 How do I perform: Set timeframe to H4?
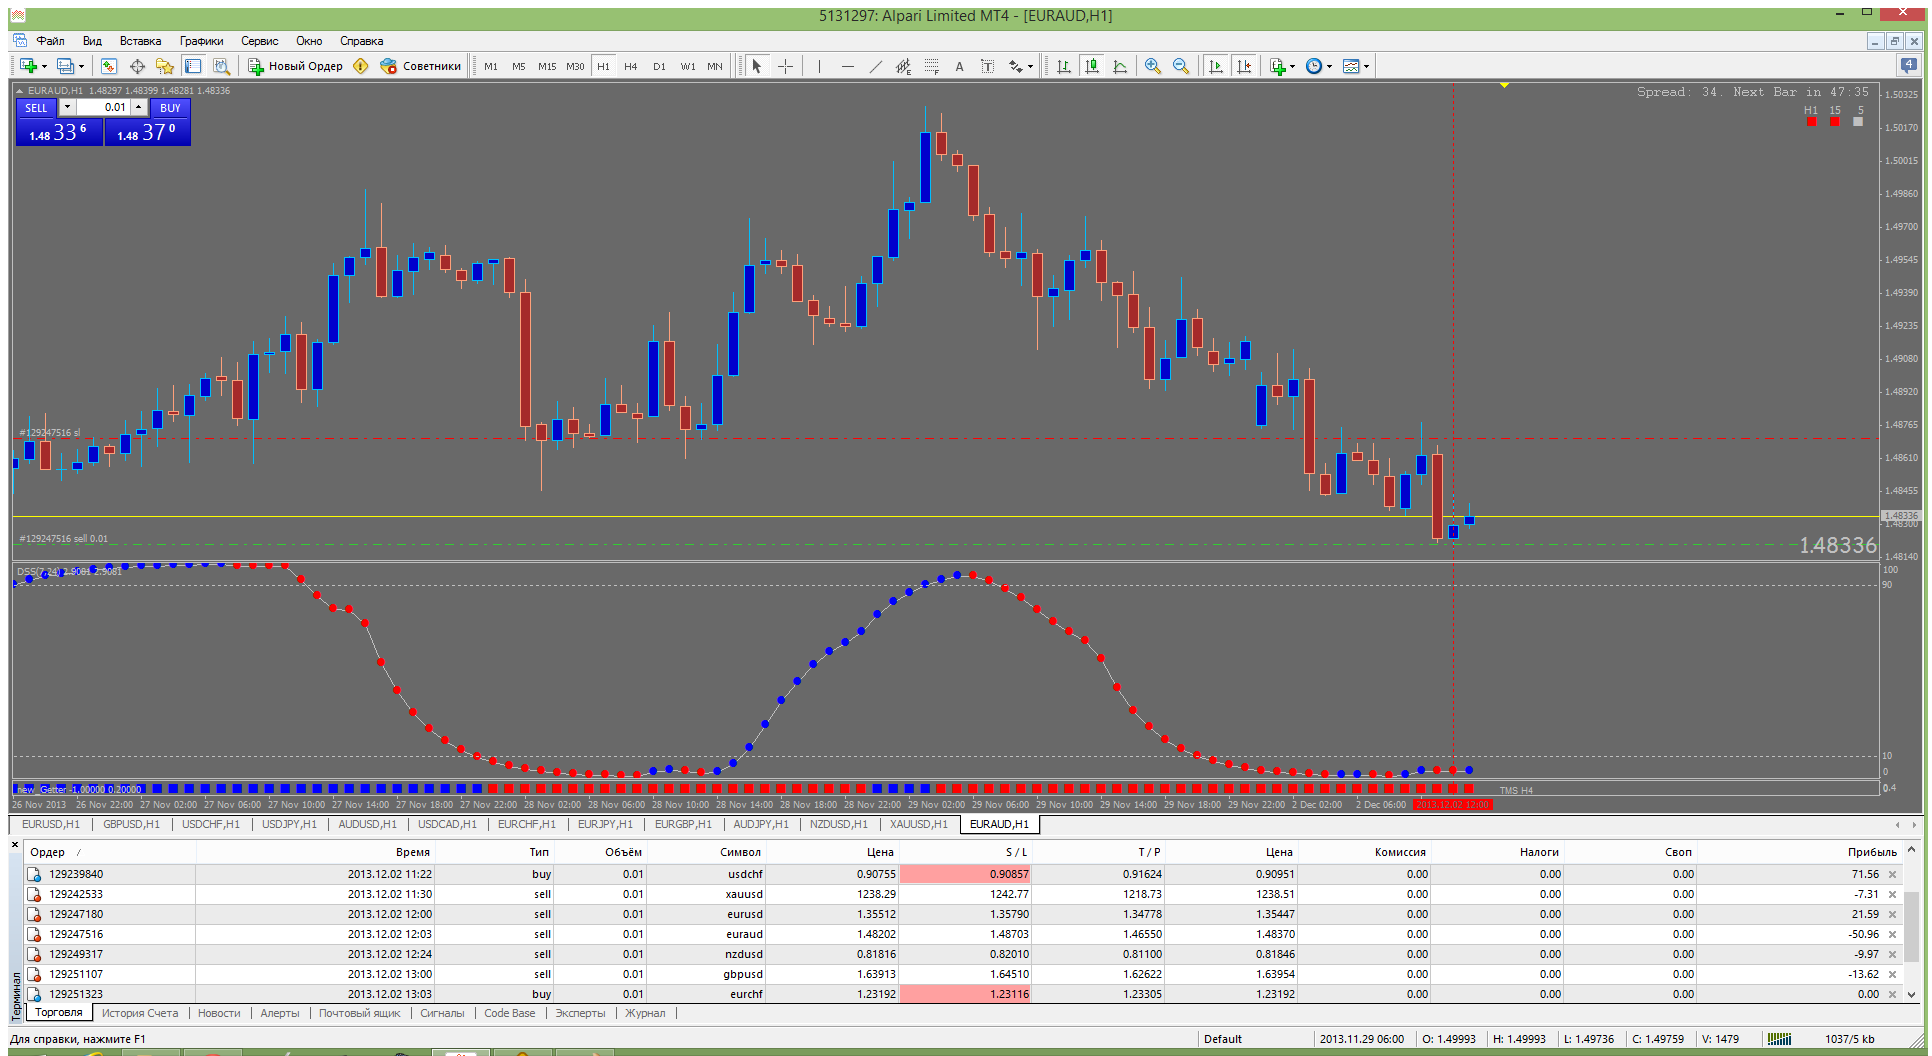(631, 66)
